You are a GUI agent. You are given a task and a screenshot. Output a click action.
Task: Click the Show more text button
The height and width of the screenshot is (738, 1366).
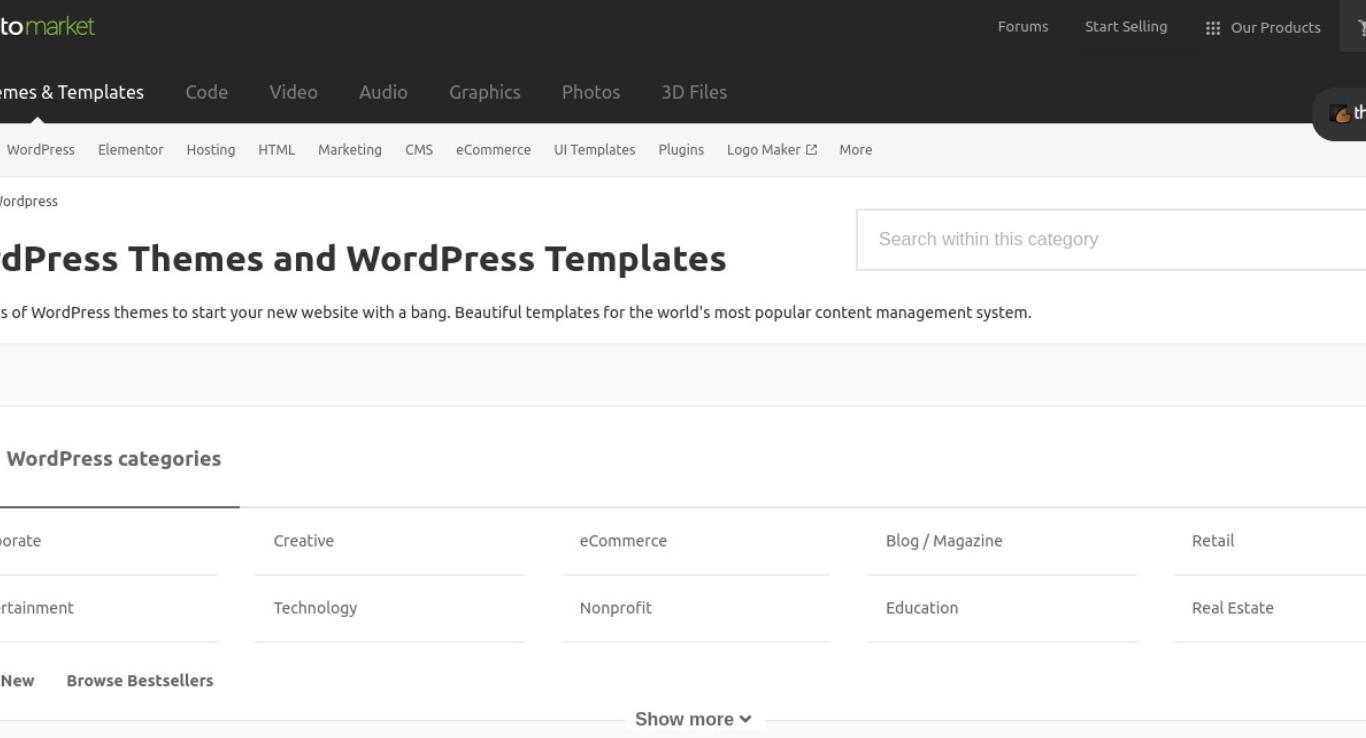click(684, 719)
